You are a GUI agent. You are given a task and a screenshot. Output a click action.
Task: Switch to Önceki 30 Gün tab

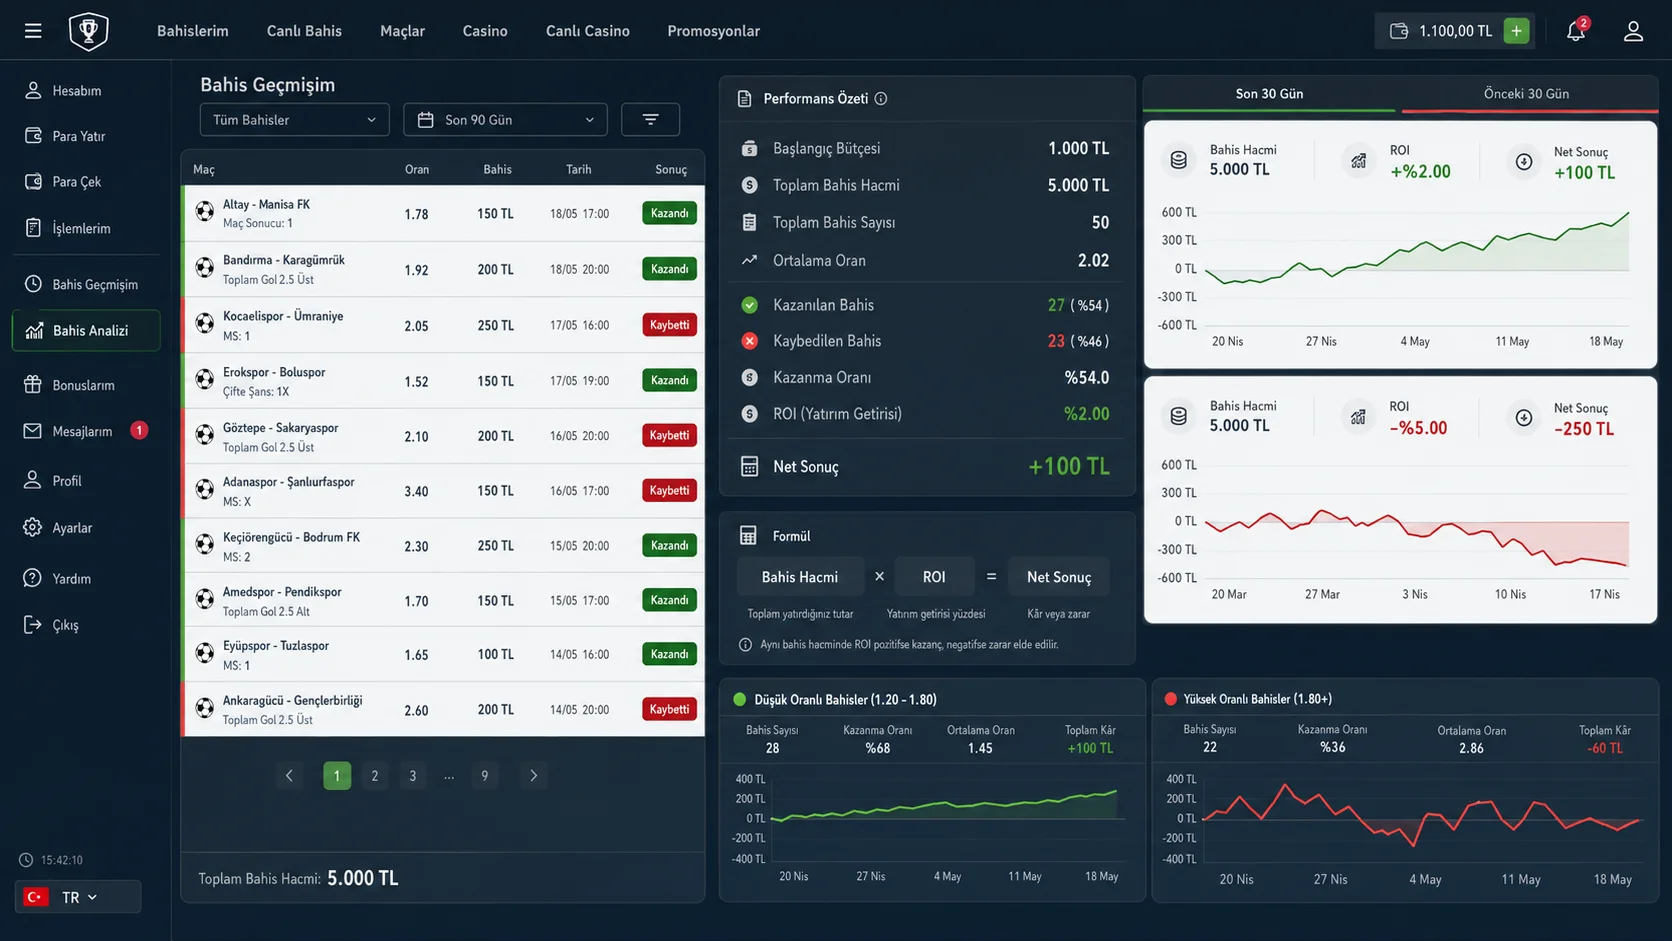[x=1526, y=94]
